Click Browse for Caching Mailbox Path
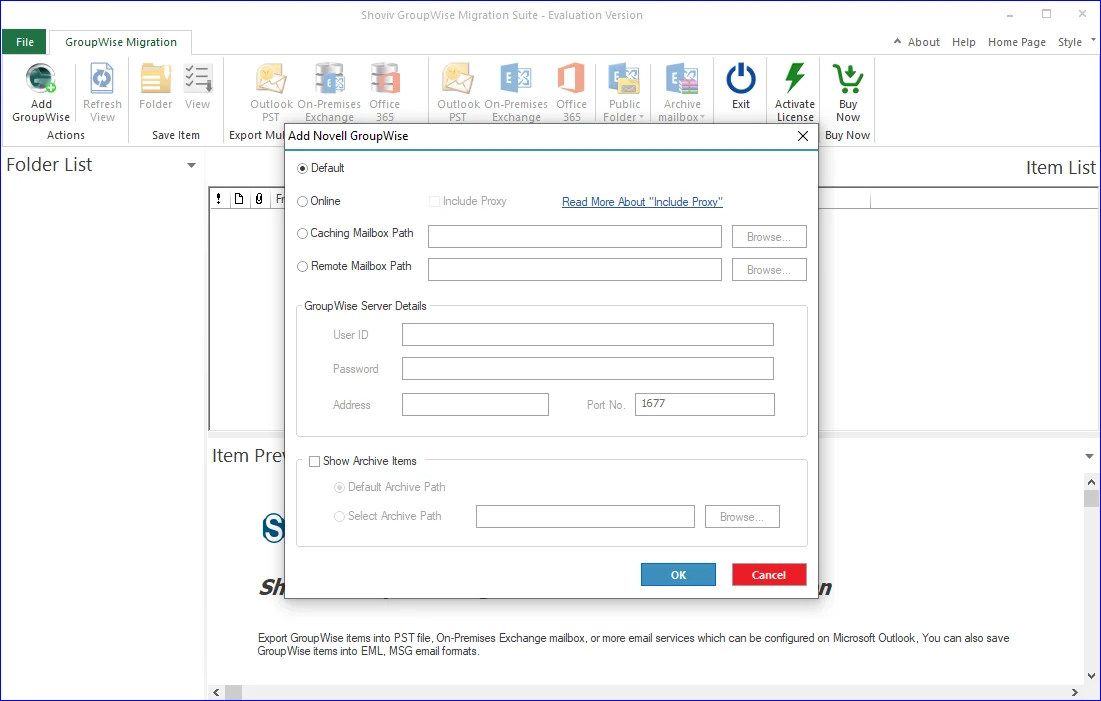 point(769,237)
